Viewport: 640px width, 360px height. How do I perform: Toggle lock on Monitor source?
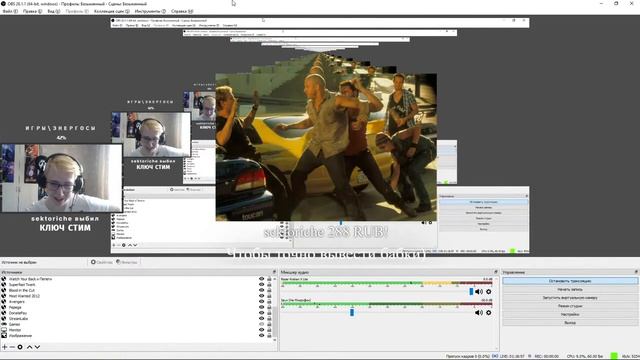(269, 330)
